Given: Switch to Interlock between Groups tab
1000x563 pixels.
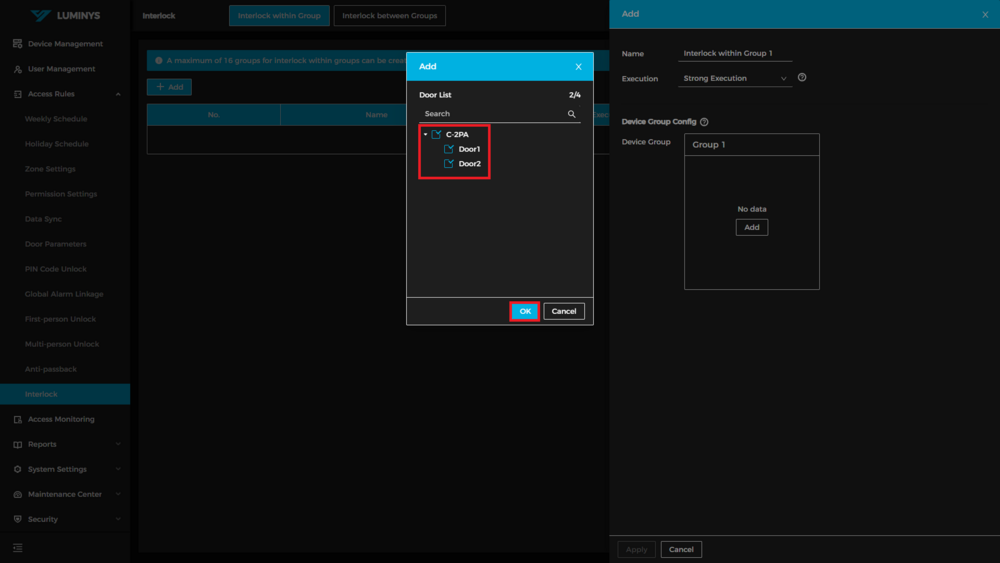Looking at the screenshot, I should (389, 16).
